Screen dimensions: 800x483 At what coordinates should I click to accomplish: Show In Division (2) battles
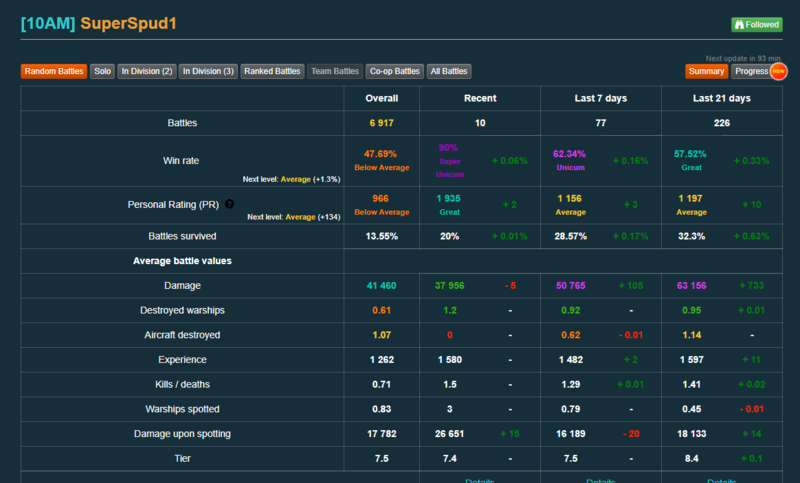pyautogui.click(x=147, y=71)
